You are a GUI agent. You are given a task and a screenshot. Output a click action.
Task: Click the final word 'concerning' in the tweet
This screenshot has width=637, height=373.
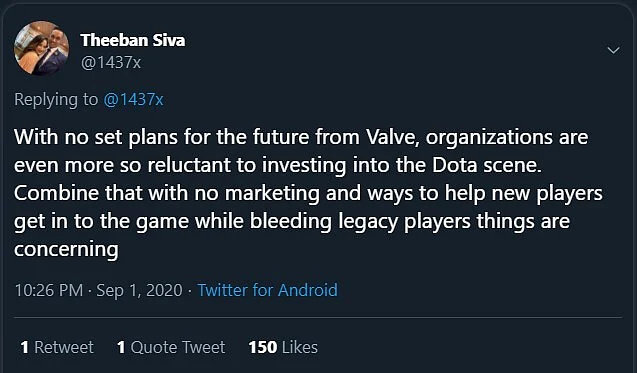point(66,249)
